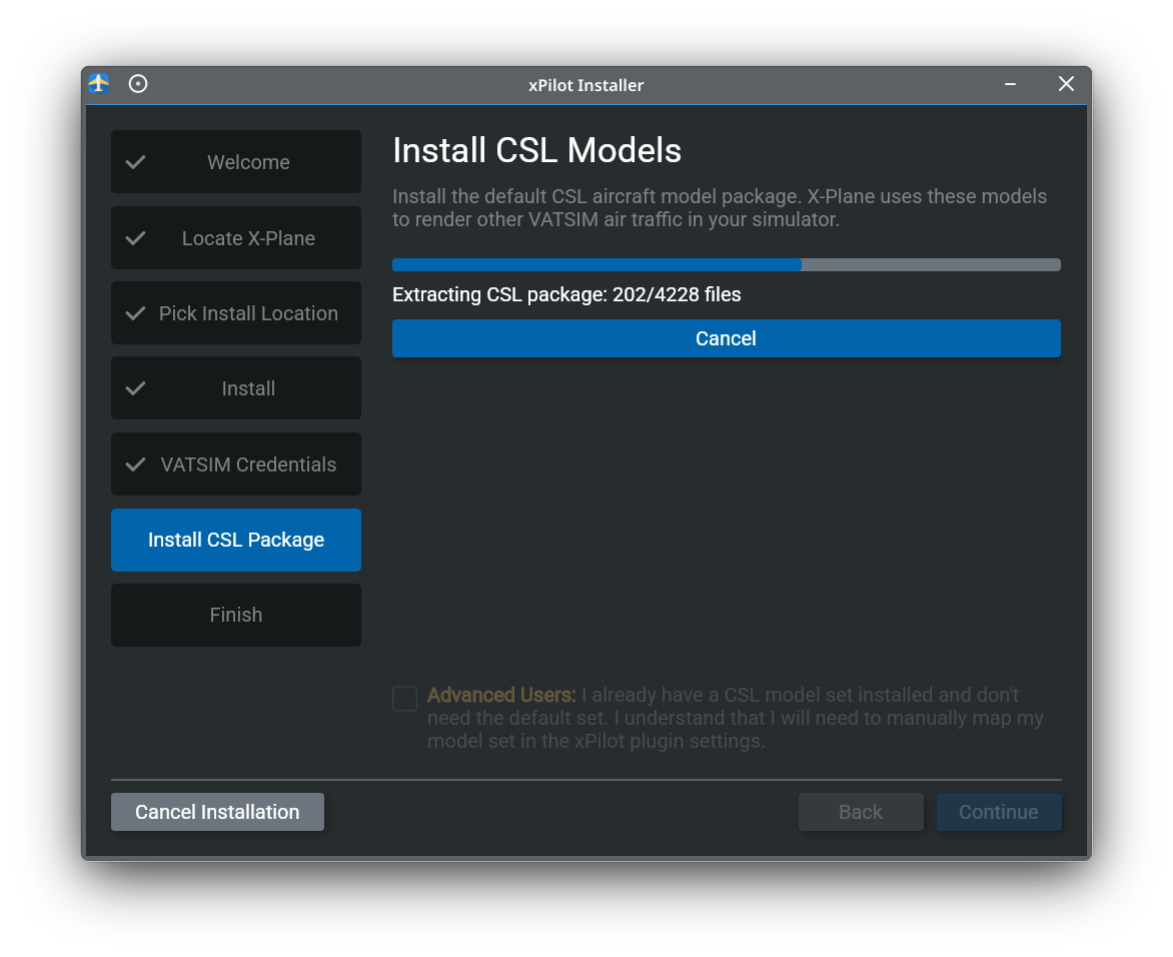Click the checkmark beside Install
1173x957 pixels.
tap(136, 388)
